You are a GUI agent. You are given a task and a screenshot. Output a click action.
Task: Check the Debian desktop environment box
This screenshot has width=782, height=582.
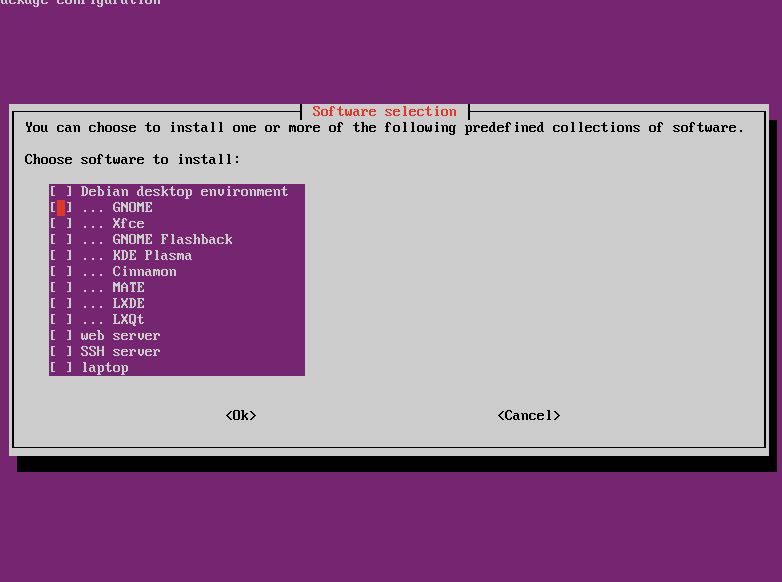click(61, 192)
